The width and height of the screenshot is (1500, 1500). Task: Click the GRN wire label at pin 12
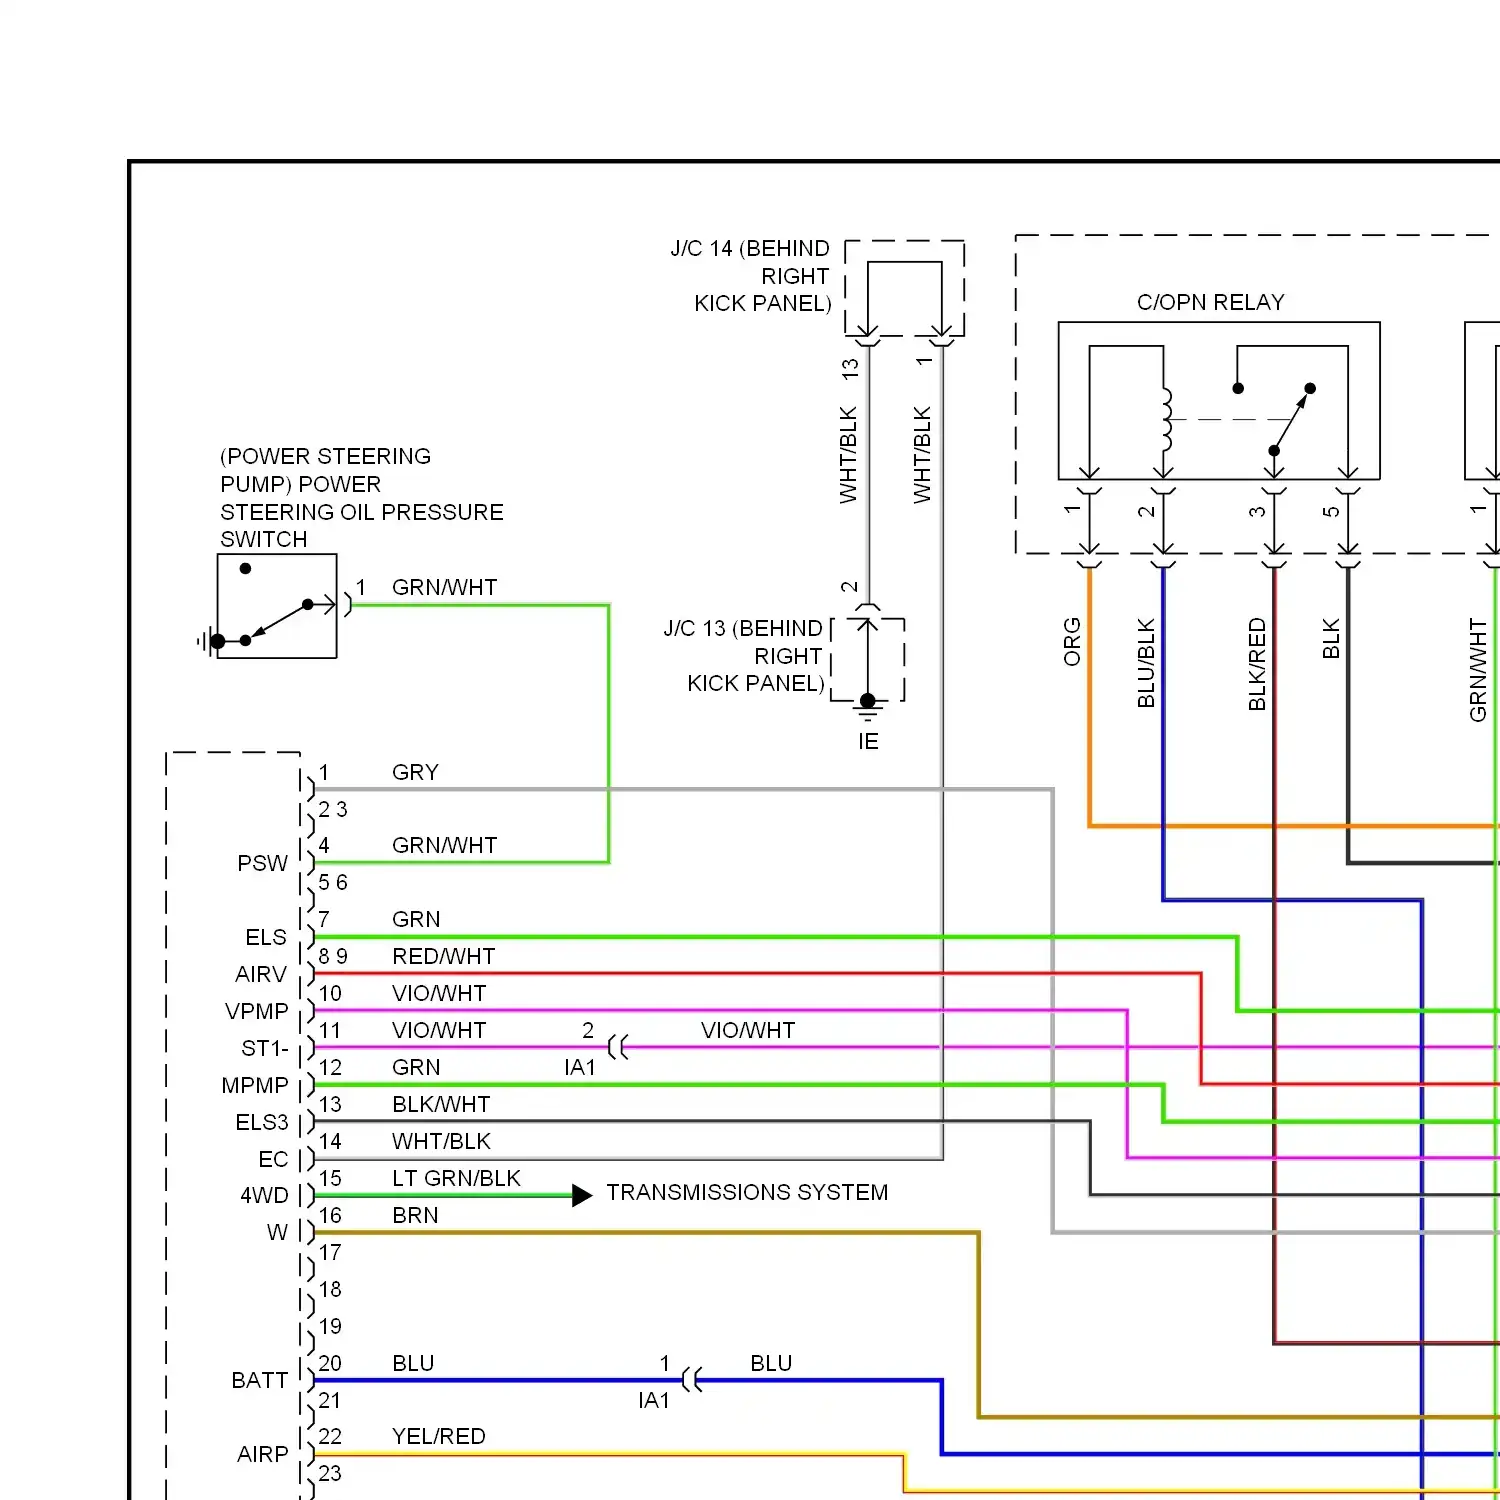416,1067
